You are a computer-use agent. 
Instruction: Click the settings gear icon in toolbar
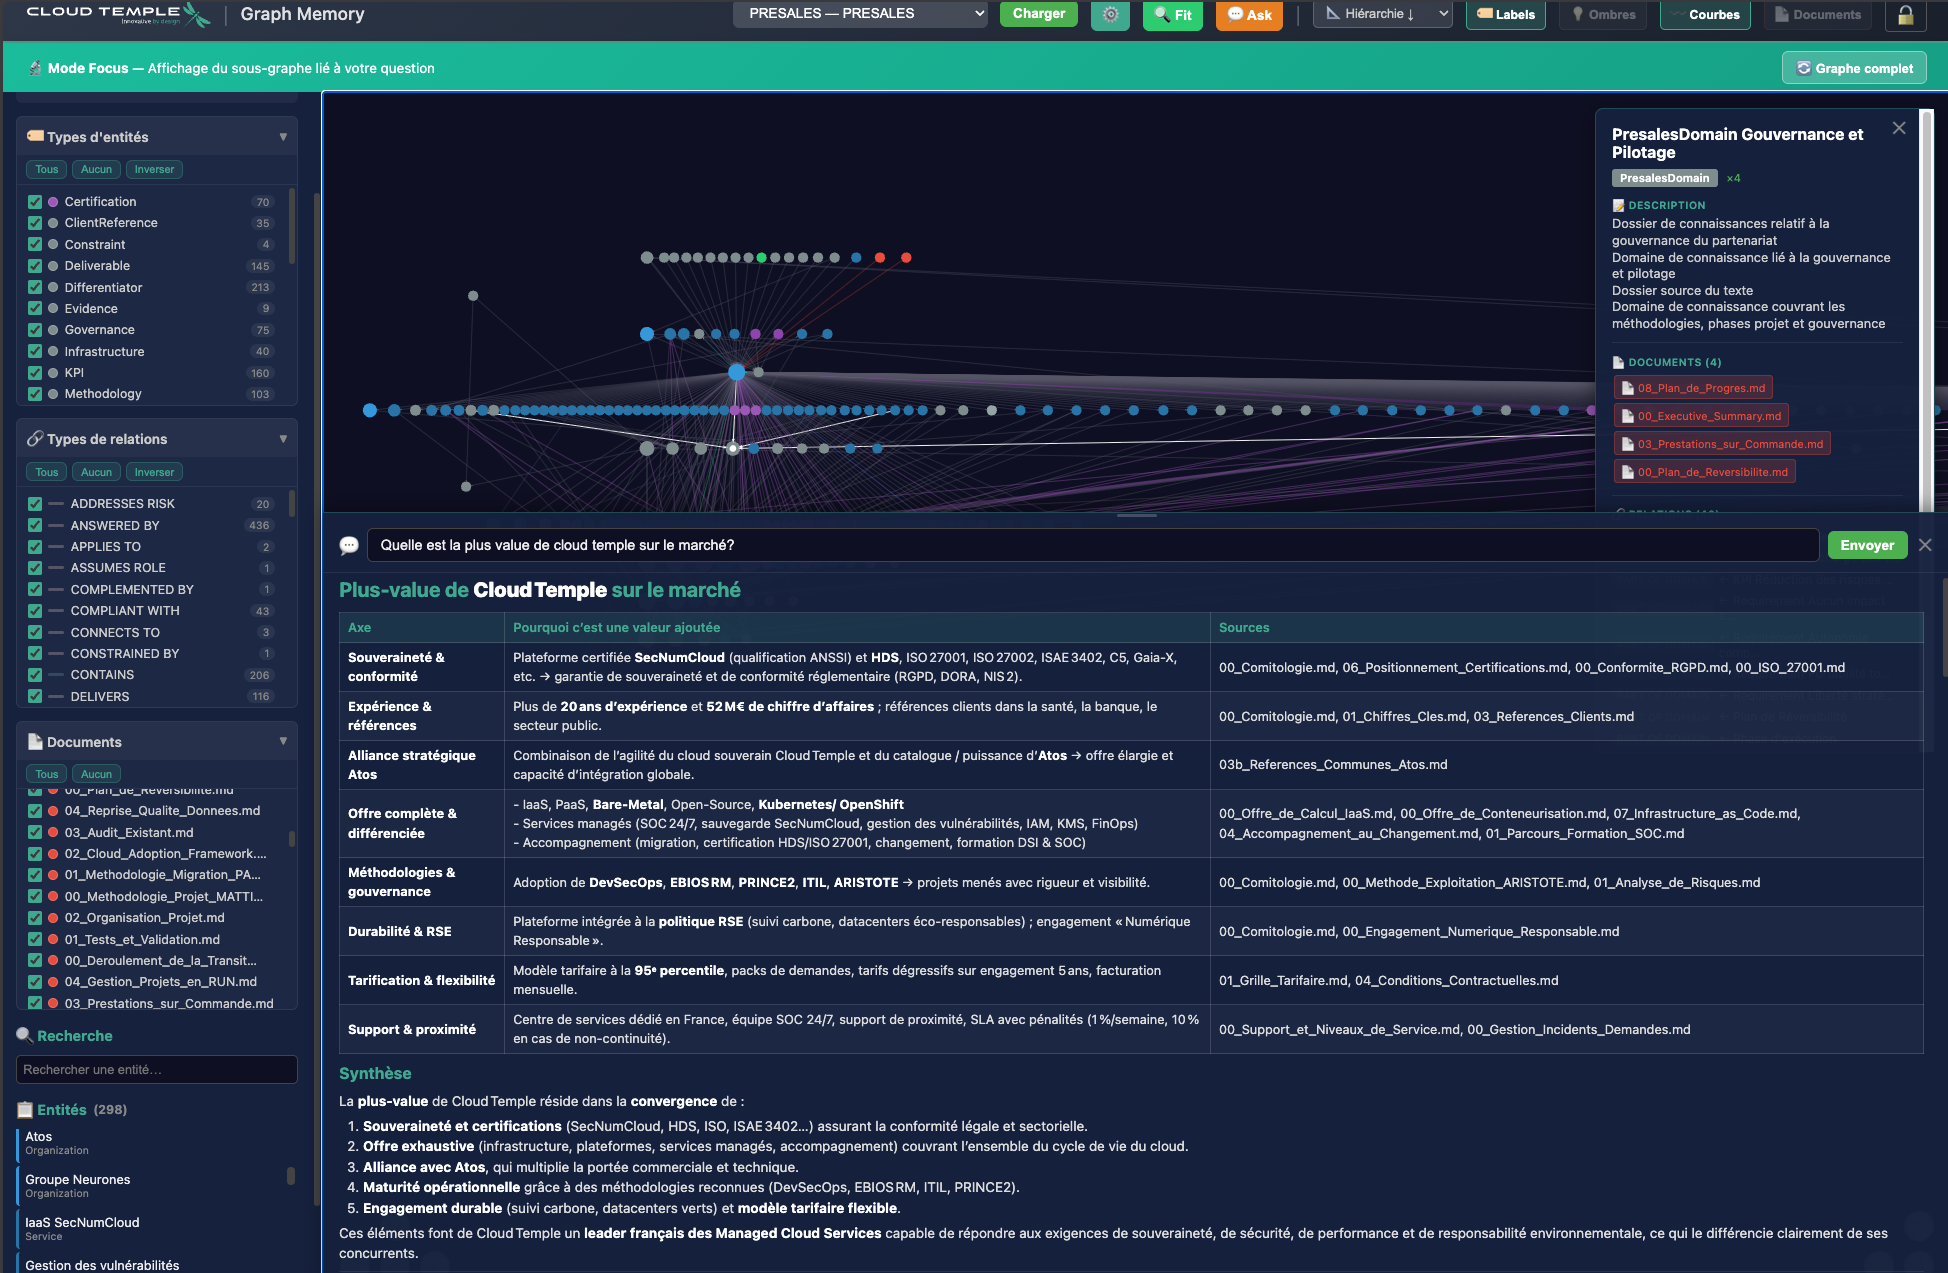[1110, 15]
